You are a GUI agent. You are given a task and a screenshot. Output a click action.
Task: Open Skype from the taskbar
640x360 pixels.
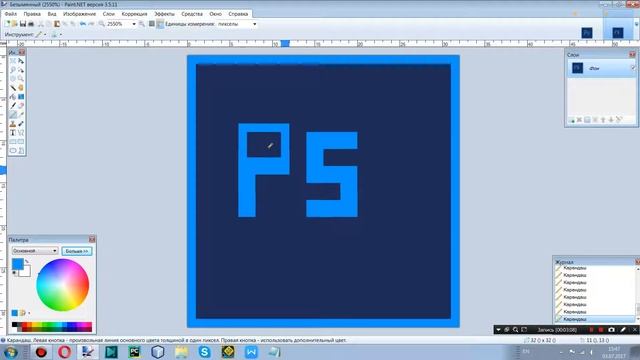click(x=204, y=352)
